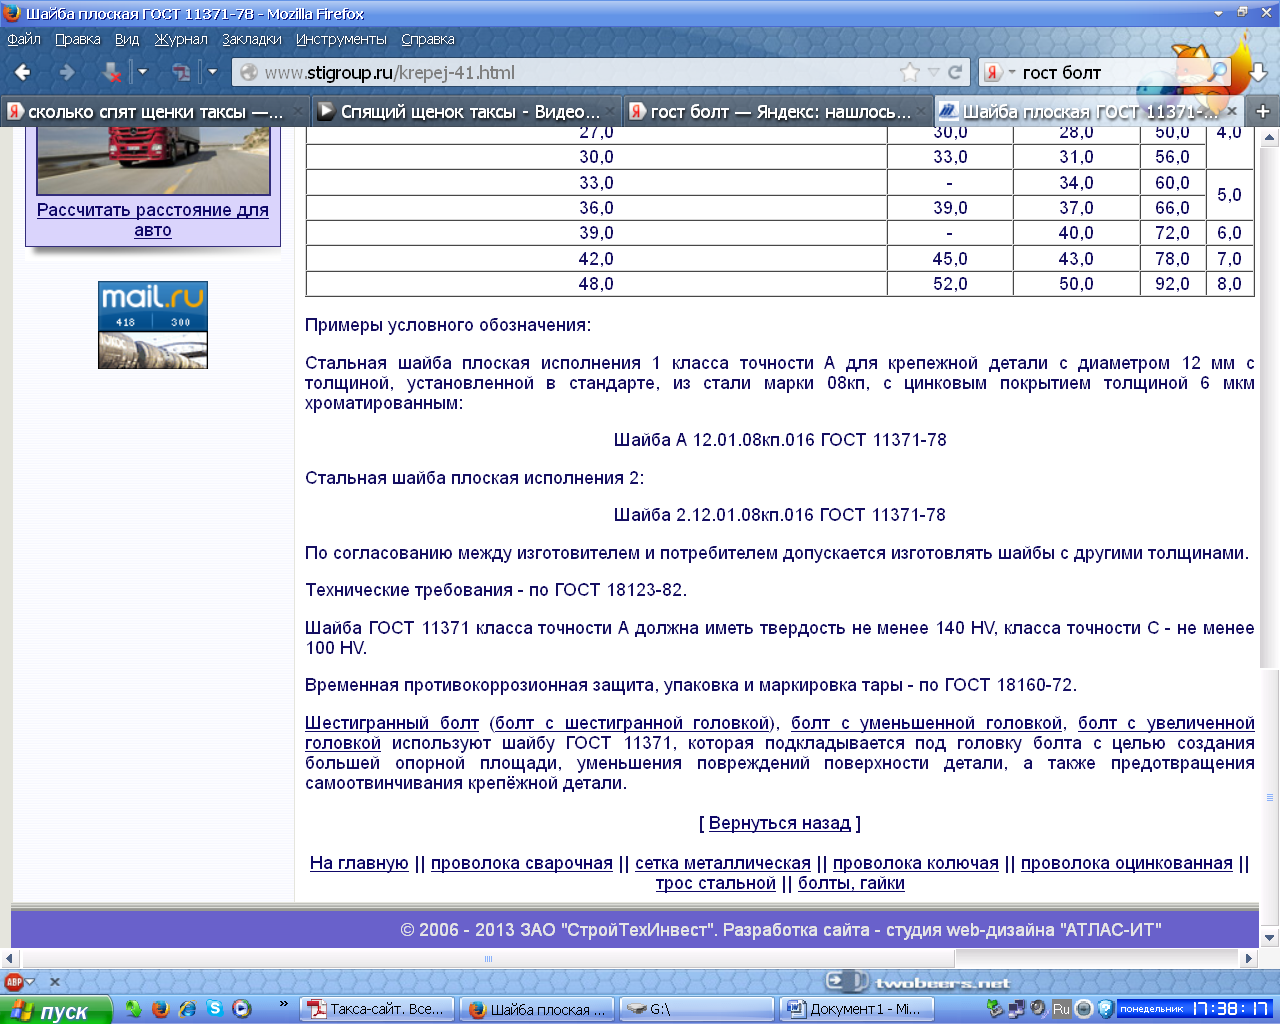Open a new tab with plus button
Viewport: 1280px width, 1024px height.
tap(1263, 111)
